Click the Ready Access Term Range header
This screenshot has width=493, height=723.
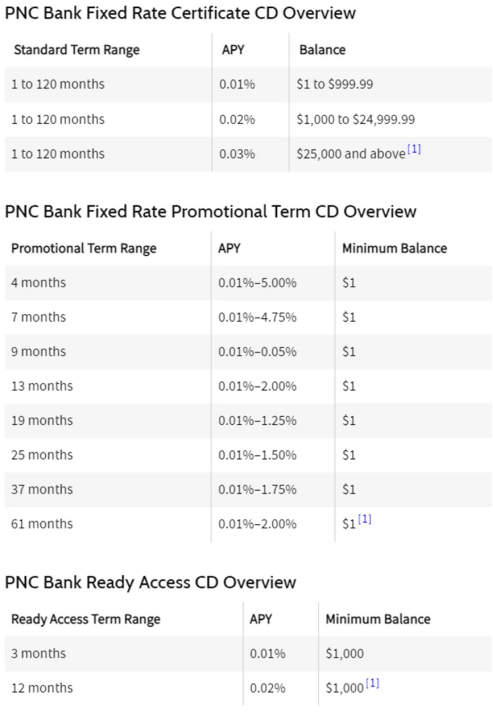pos(86,619)
